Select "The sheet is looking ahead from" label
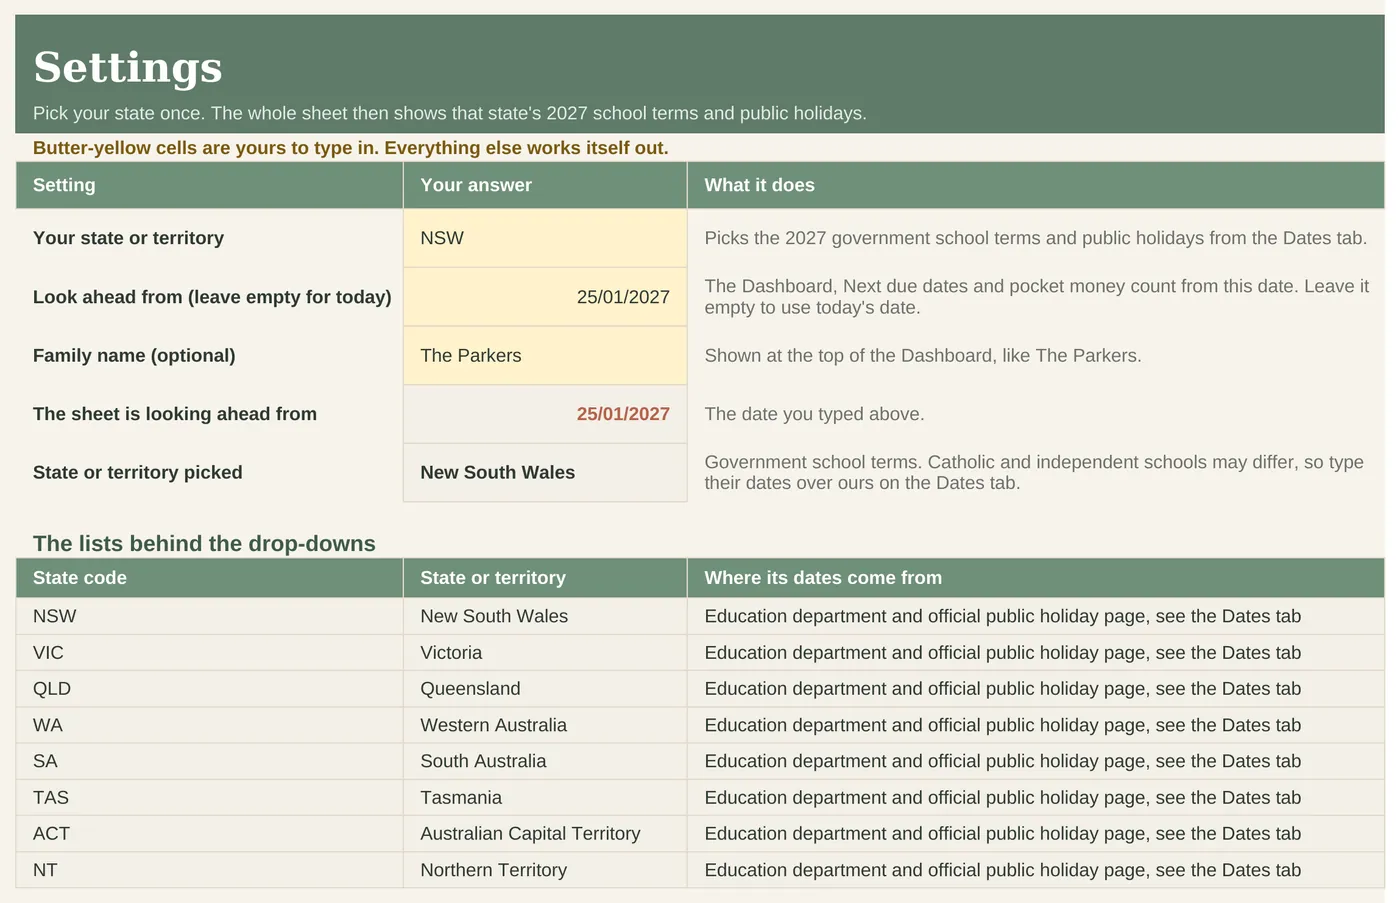1400x903 pixels. (x=175, y=414)
